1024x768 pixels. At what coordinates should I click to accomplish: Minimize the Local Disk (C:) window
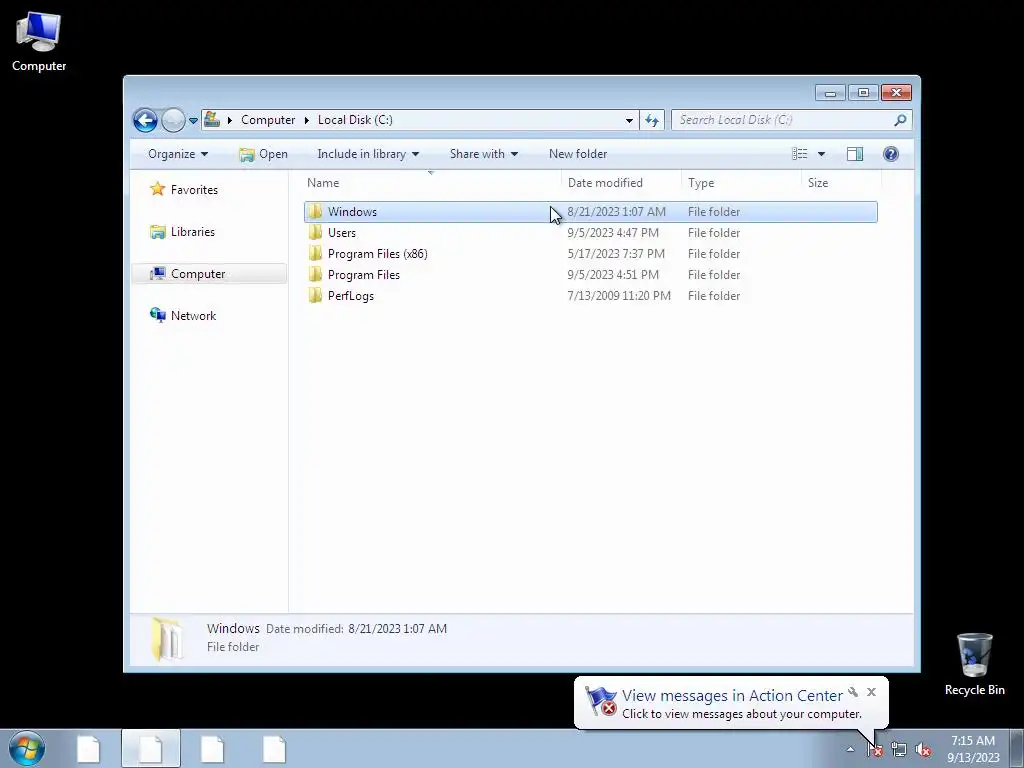[830, 93]
